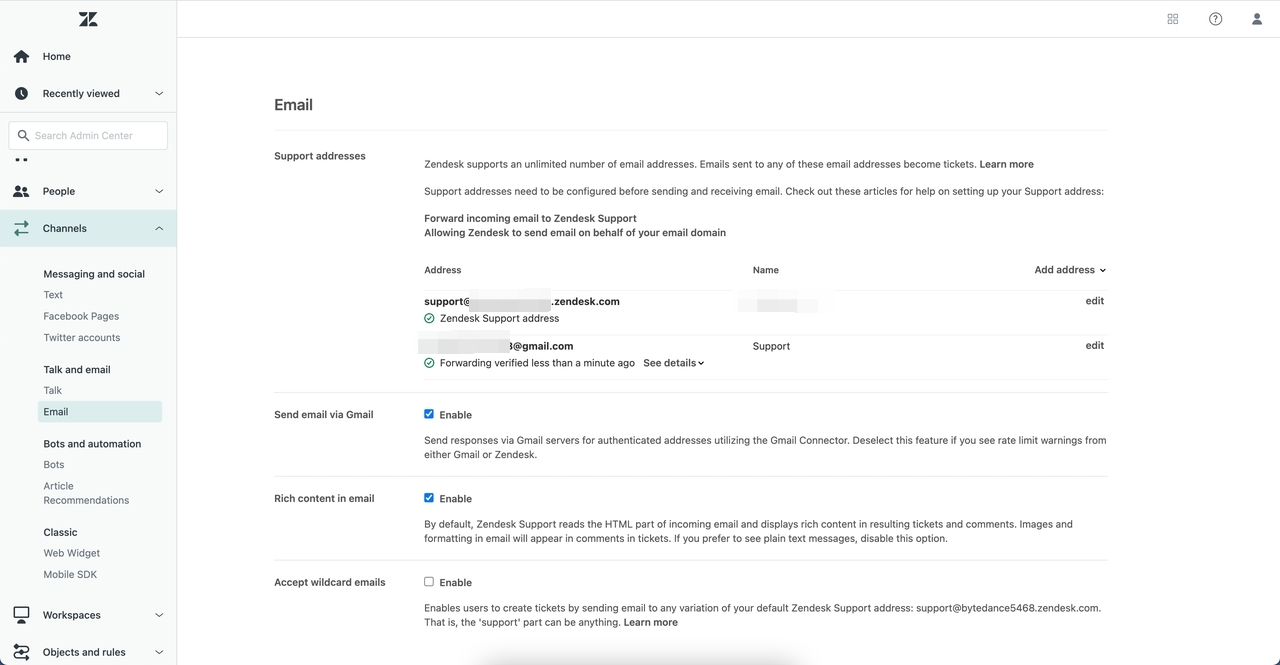Viewport: 1280px width, 665px height.
Task: Click the help question mark icon
Action: pos(1215,19)
